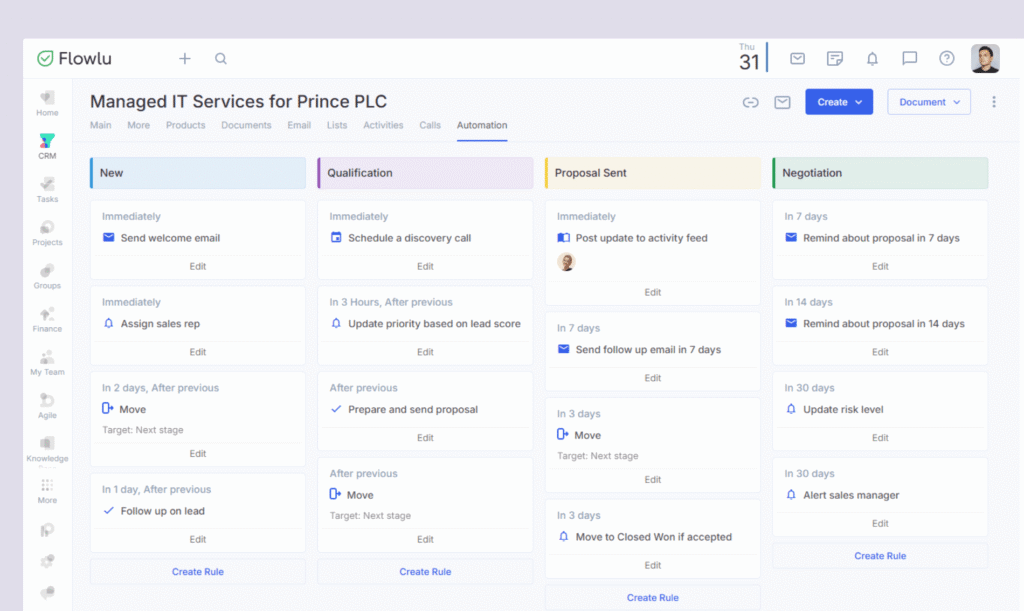Open the Document dropdown menu
1024x611 pixels.
[x=928, y=101]
